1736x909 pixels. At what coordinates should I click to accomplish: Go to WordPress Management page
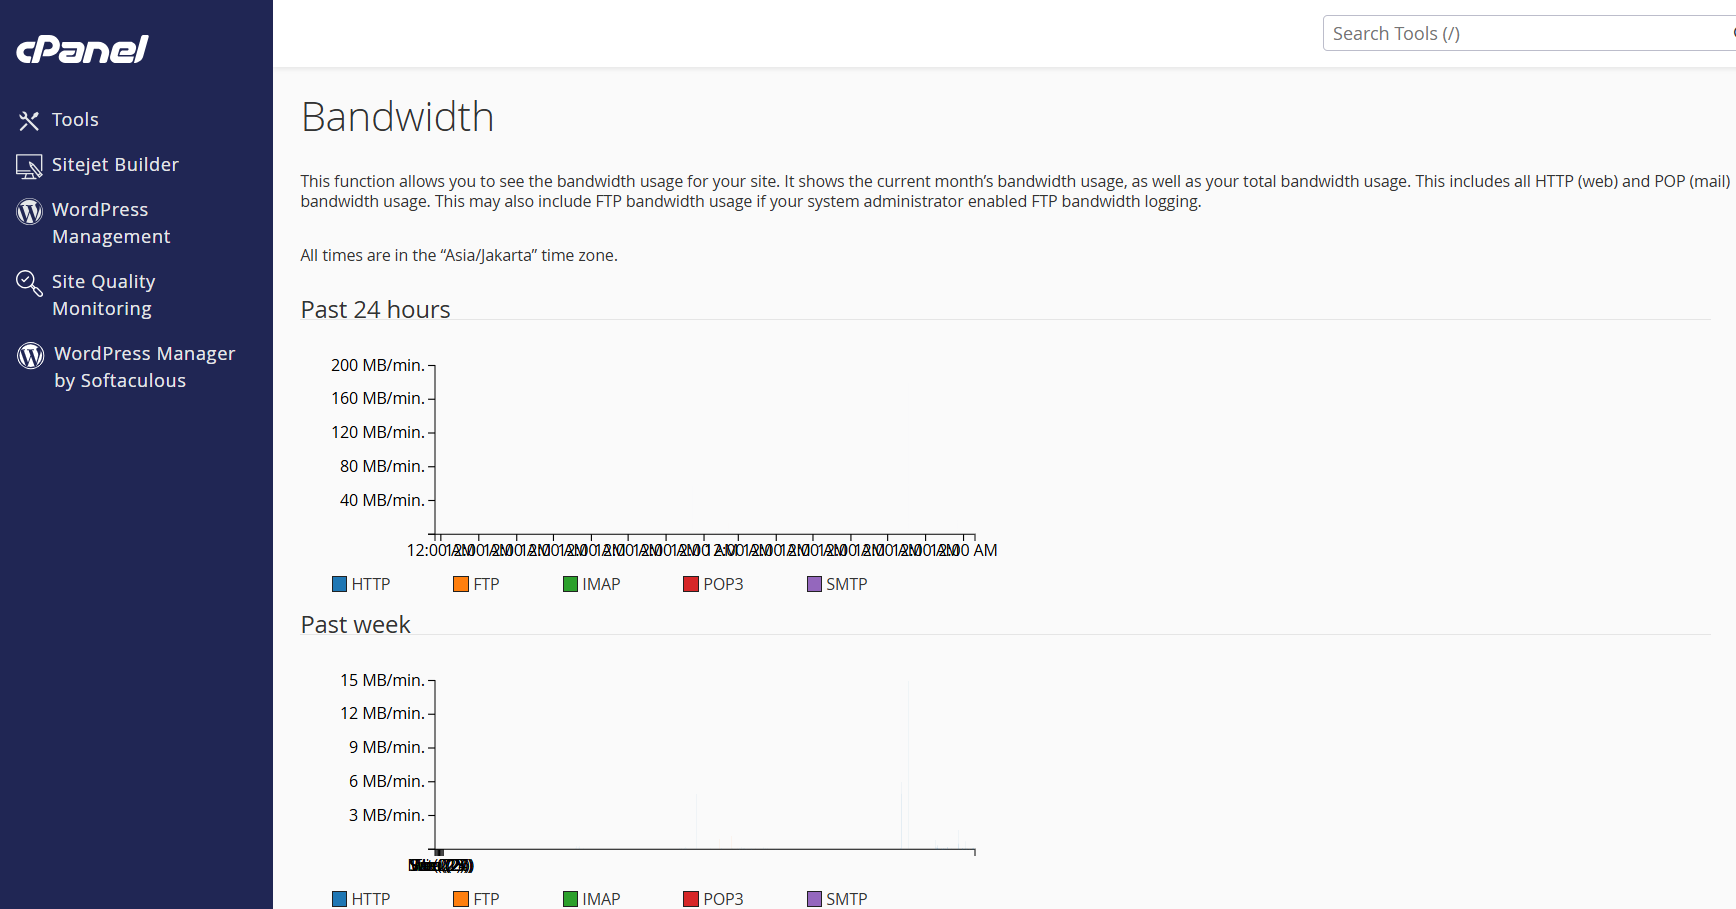pyautogui.click(x=110, y=223)
